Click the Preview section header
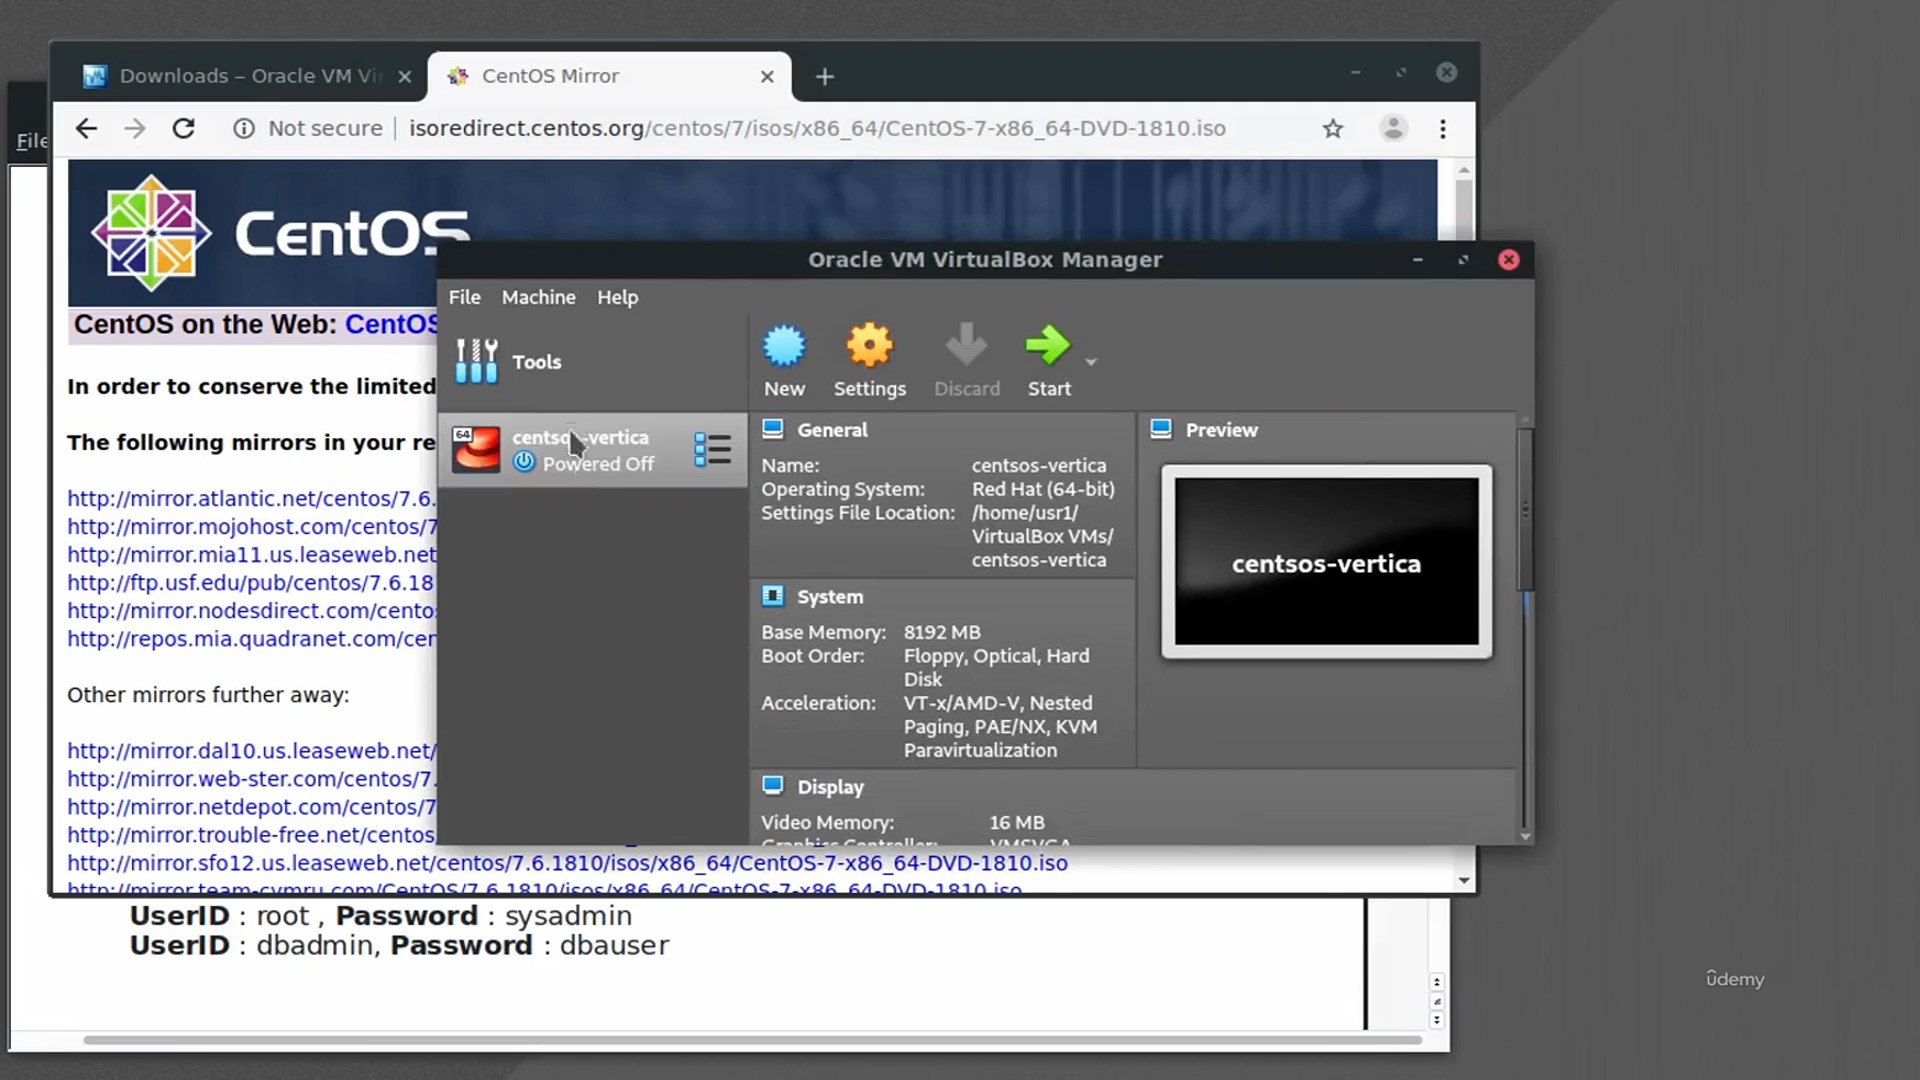Image resolution: width=1920 pixels, height=1080 pixels. (1221, 430)
